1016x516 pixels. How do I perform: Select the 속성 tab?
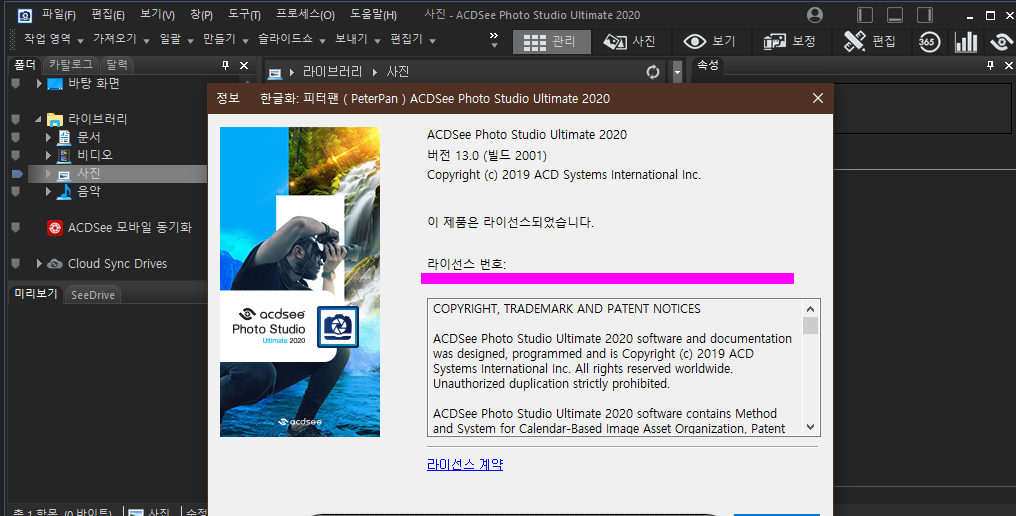708,65
